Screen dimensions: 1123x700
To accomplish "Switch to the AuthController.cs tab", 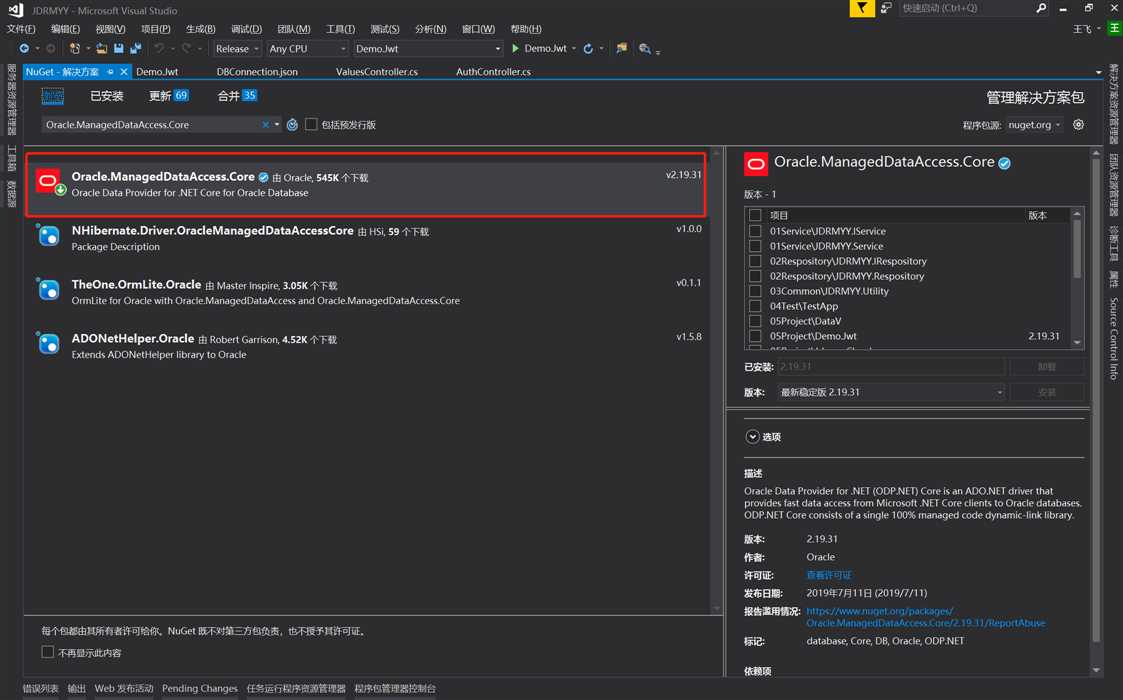I will (493, 72).
